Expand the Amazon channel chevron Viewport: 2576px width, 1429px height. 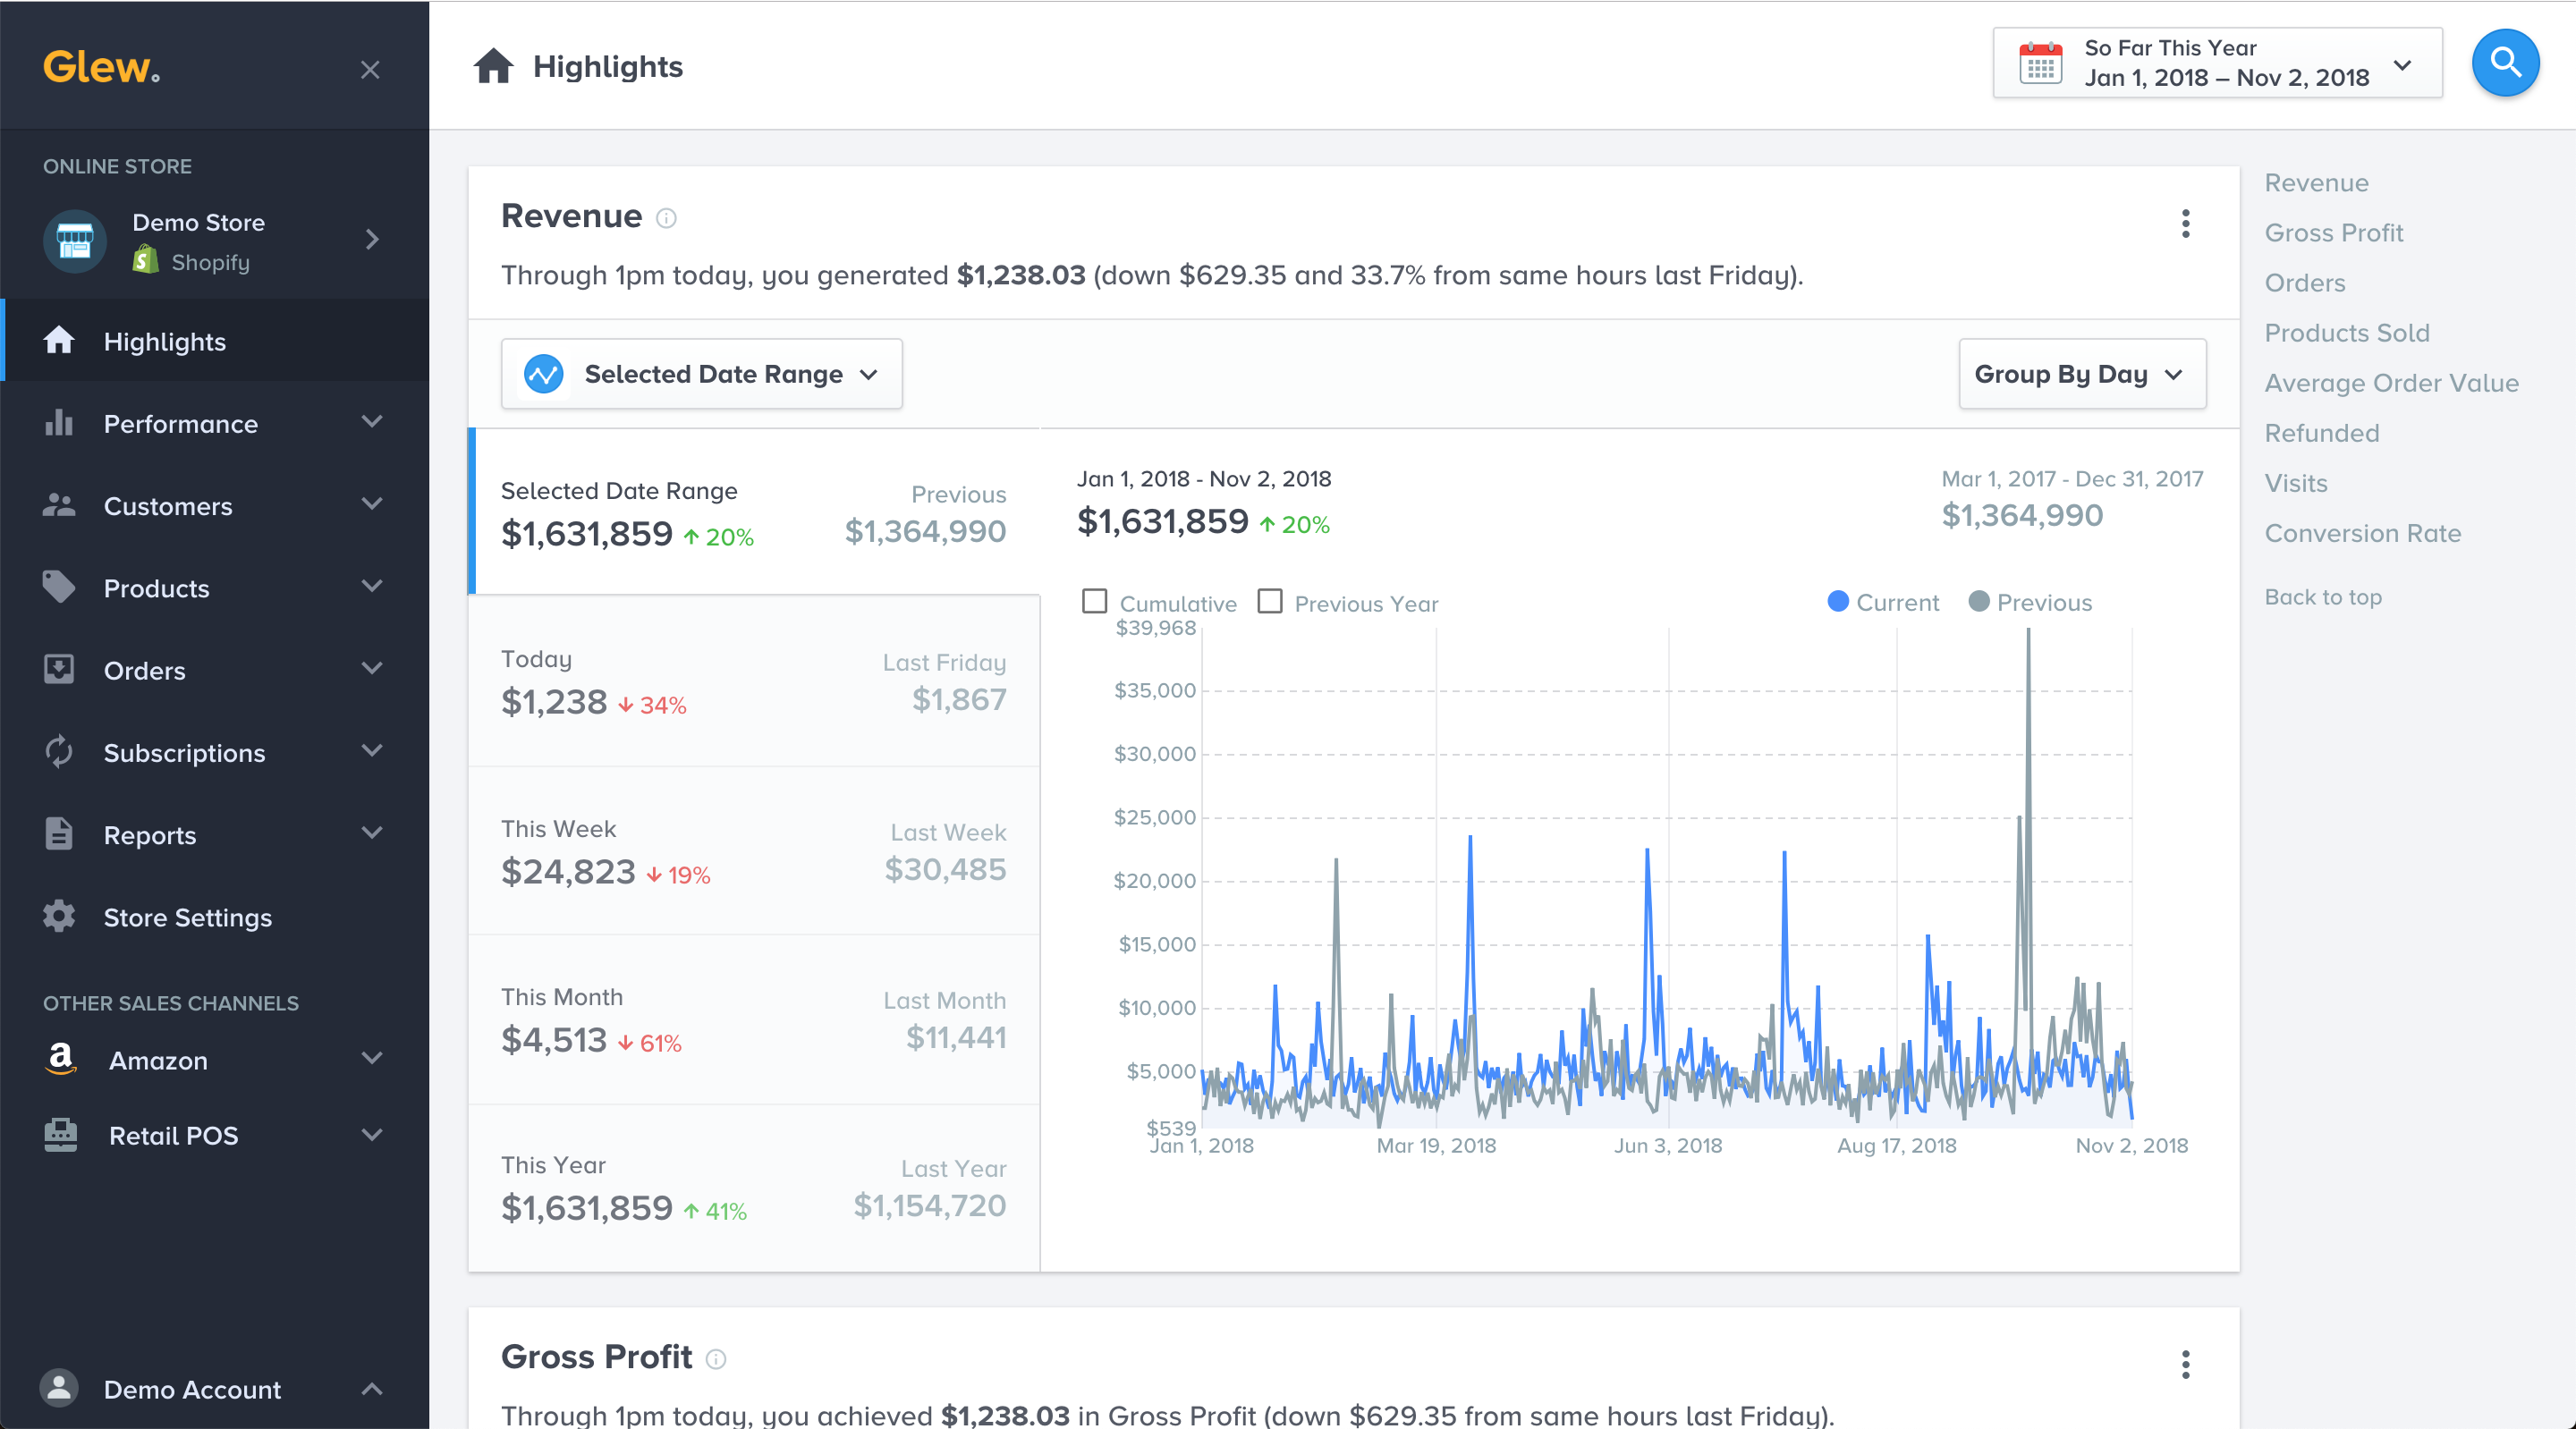coord(372,1057)
